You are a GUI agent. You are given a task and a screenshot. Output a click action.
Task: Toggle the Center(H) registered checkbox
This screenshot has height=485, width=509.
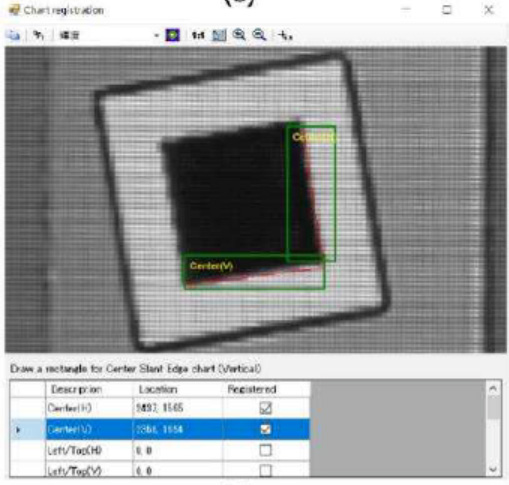(x=265, y=408)
